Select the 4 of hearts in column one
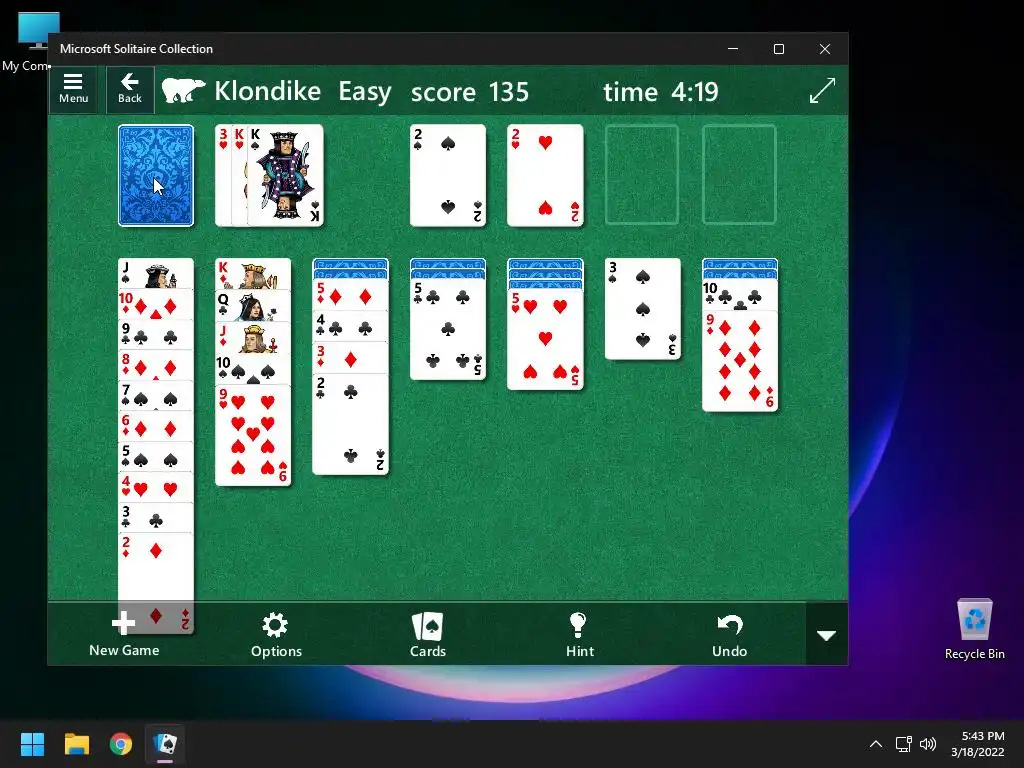 click(155, 488)
